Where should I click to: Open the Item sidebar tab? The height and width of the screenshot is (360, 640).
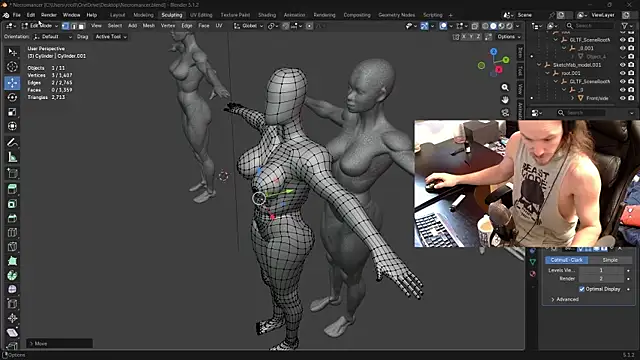pyautogui.click(x=520, y=52)
